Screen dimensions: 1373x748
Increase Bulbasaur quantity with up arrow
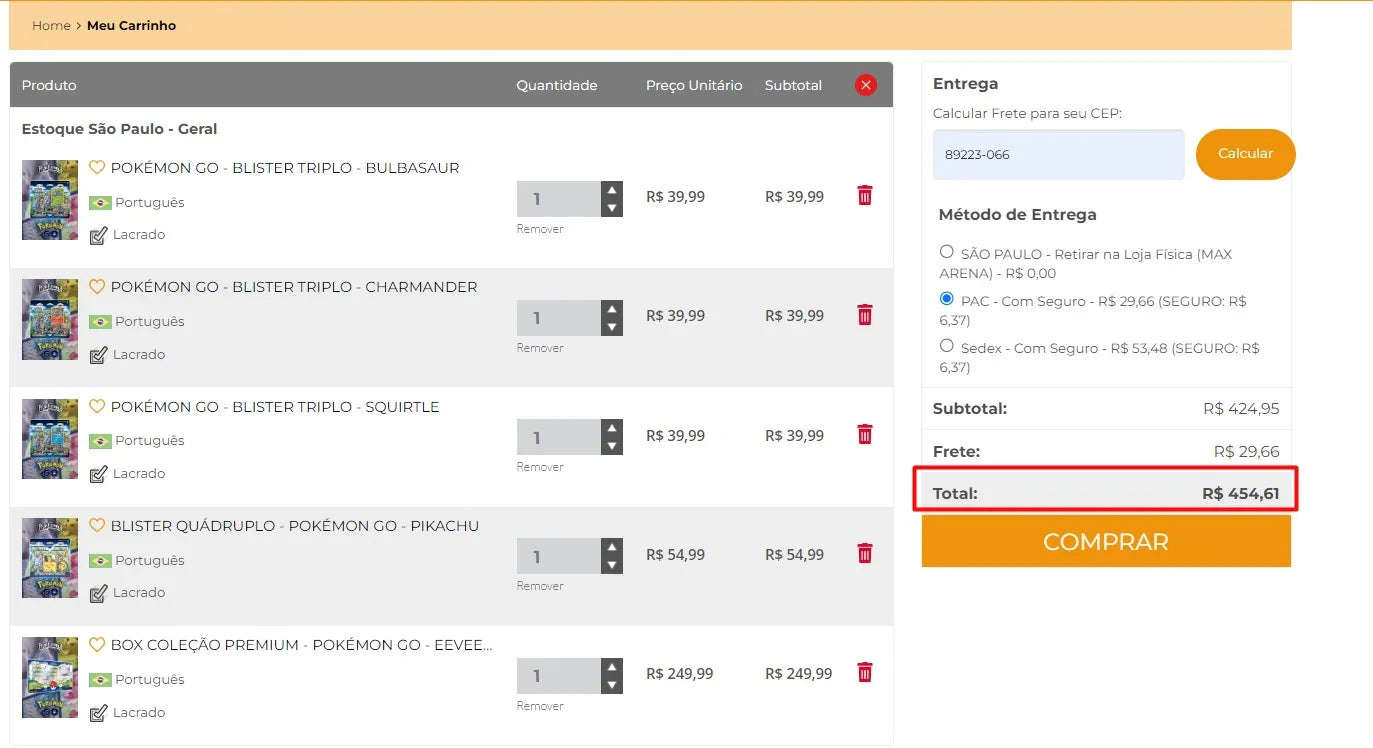pyautogui.click(x=612, y=190)
